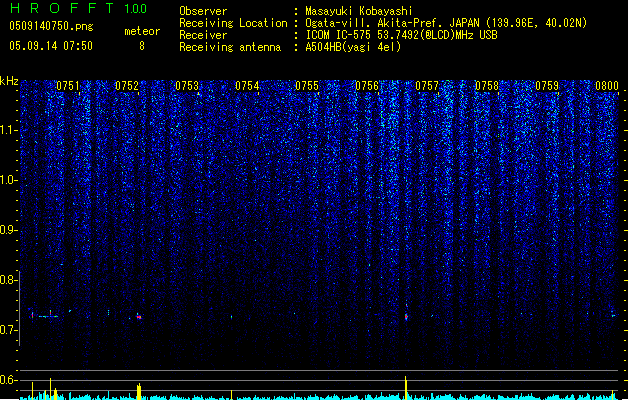Viewport: 629px width, 400px height.
Task: Click the 1.1 kHz axis label
Action: [x=8, y=130]
